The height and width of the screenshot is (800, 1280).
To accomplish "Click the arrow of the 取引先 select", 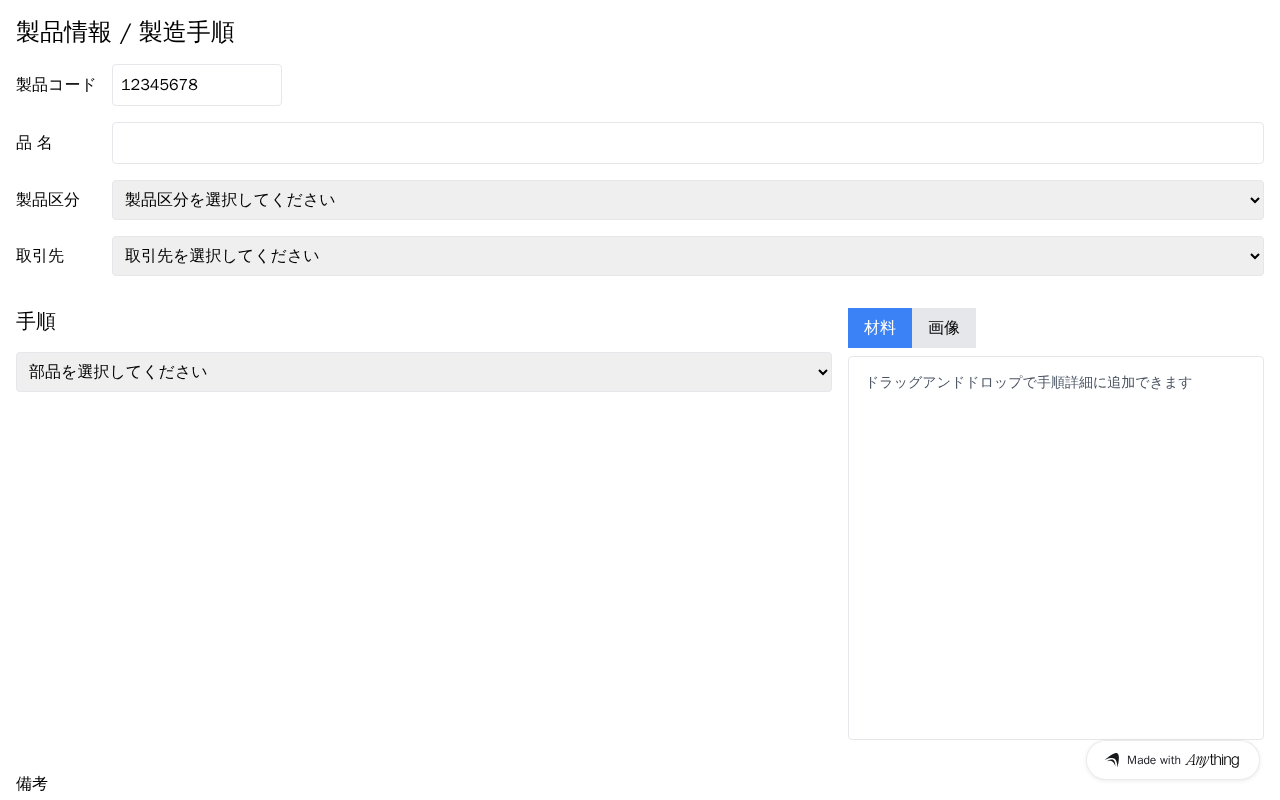I will (1255, 256).
